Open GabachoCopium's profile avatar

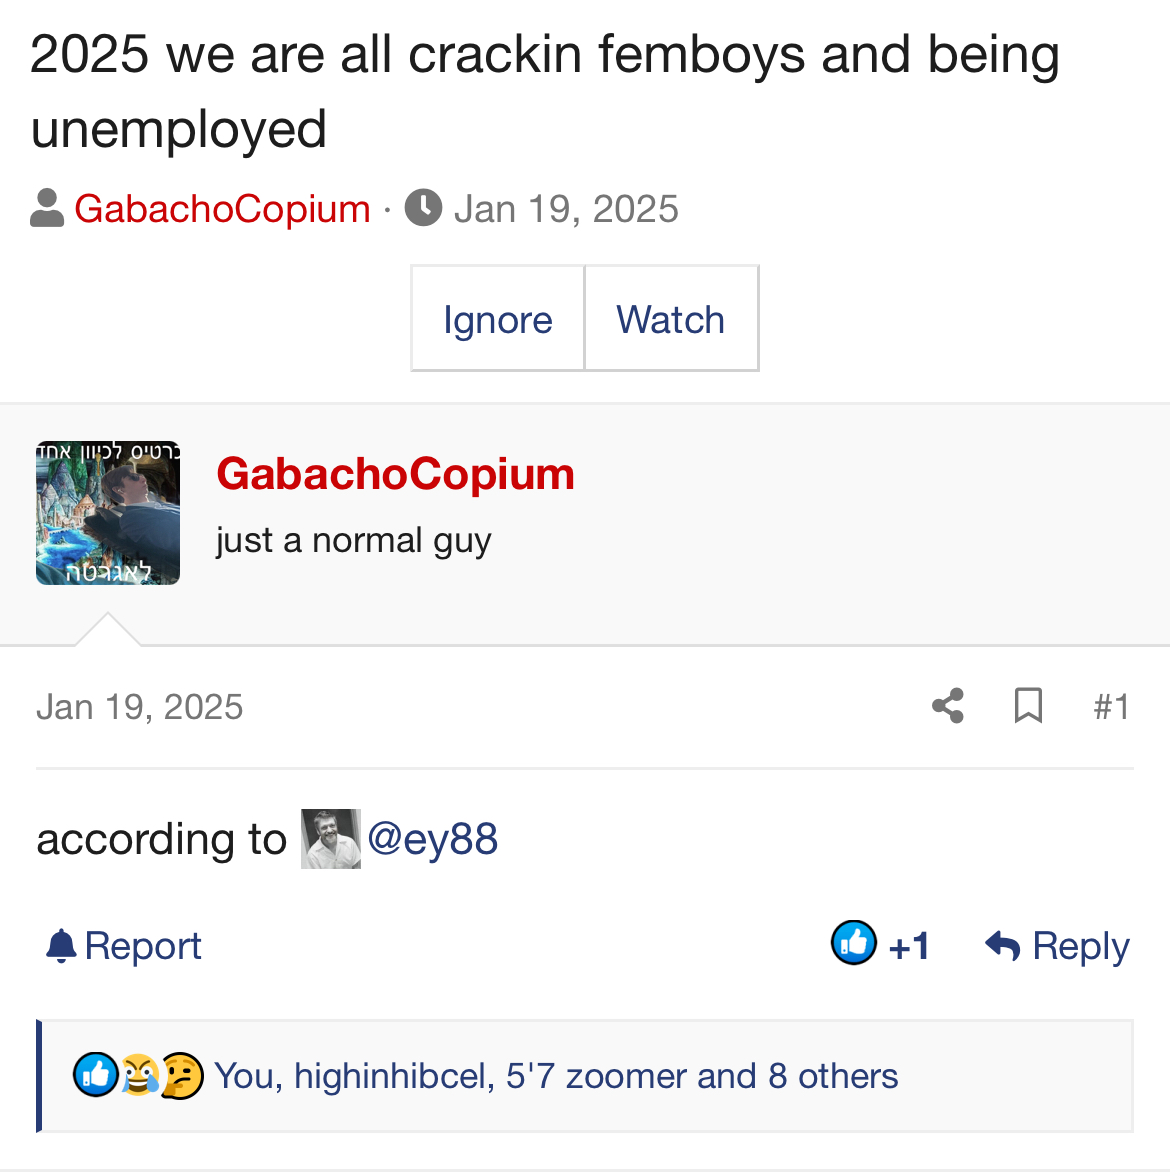108,513
